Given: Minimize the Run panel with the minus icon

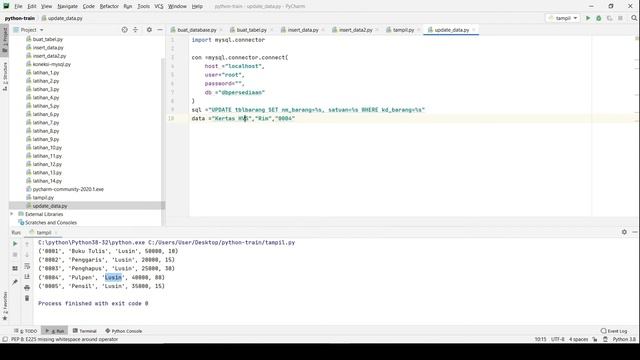Looking at the screenshot, I should tap(634, 232).
